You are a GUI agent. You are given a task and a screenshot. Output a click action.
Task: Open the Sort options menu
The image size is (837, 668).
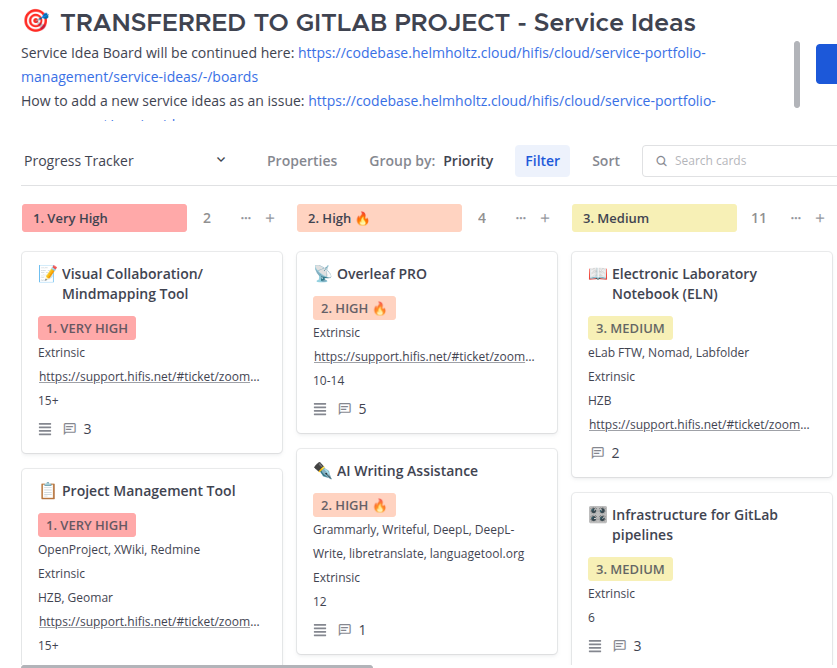(x=605, y=161)
